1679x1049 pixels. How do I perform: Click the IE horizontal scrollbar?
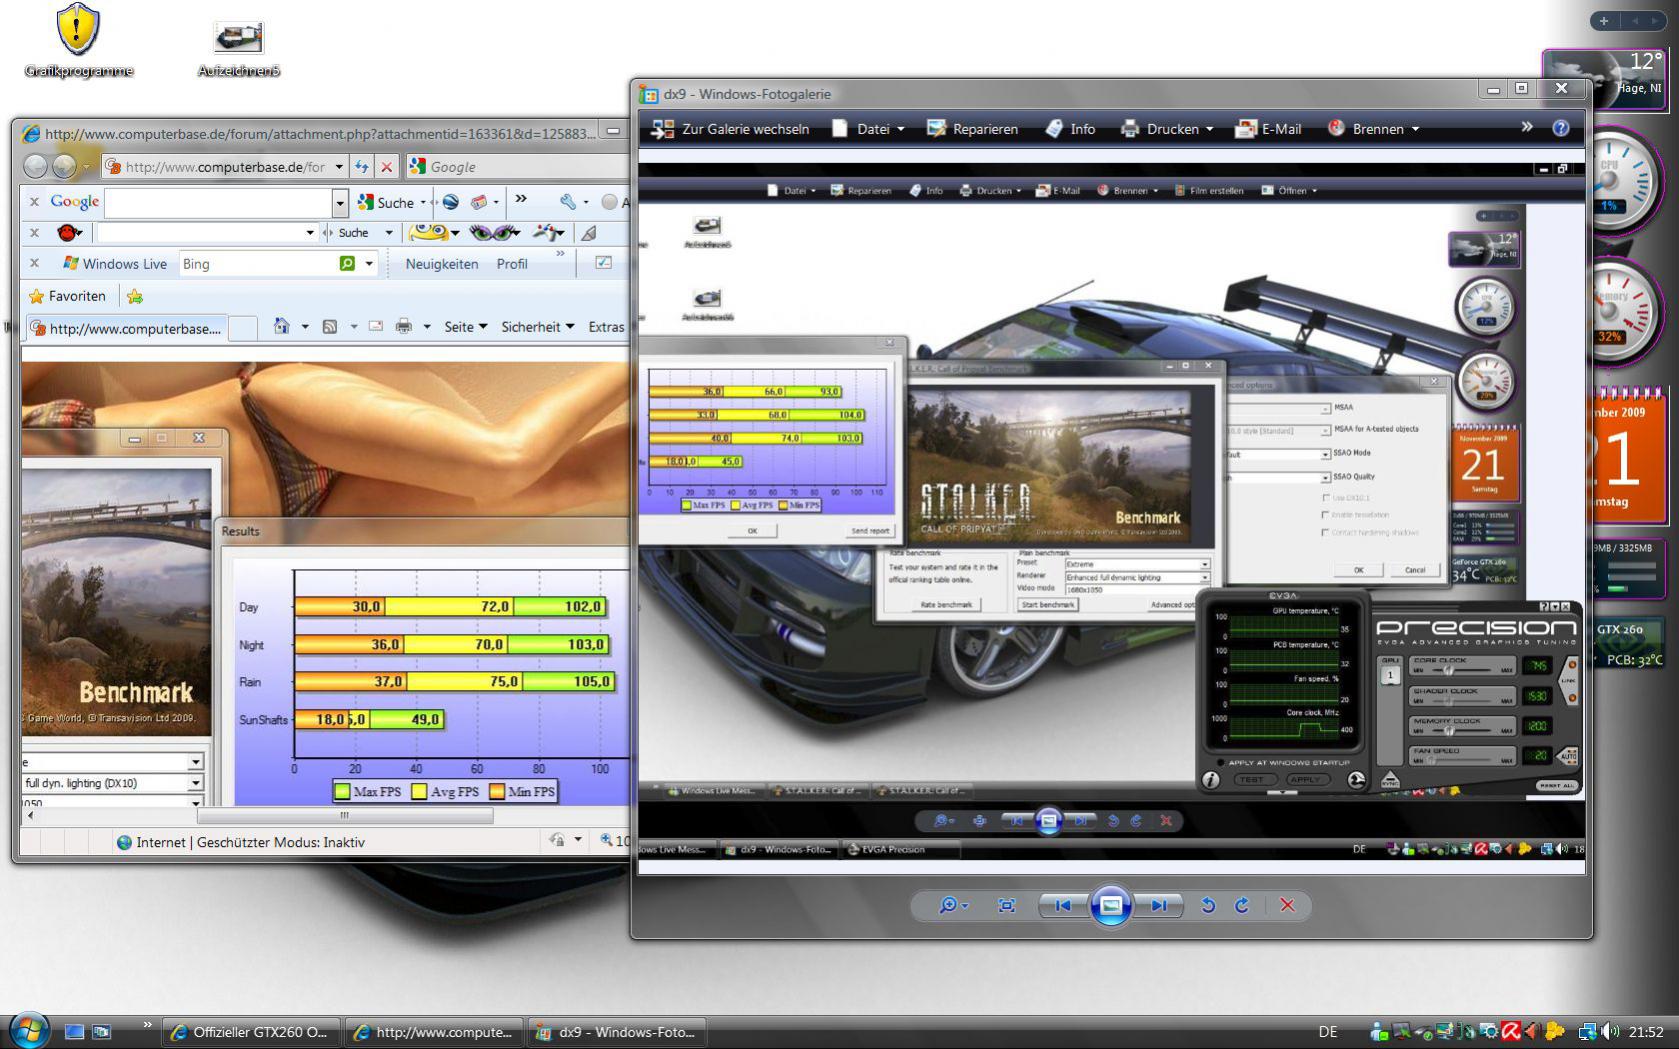coord(344,815)
